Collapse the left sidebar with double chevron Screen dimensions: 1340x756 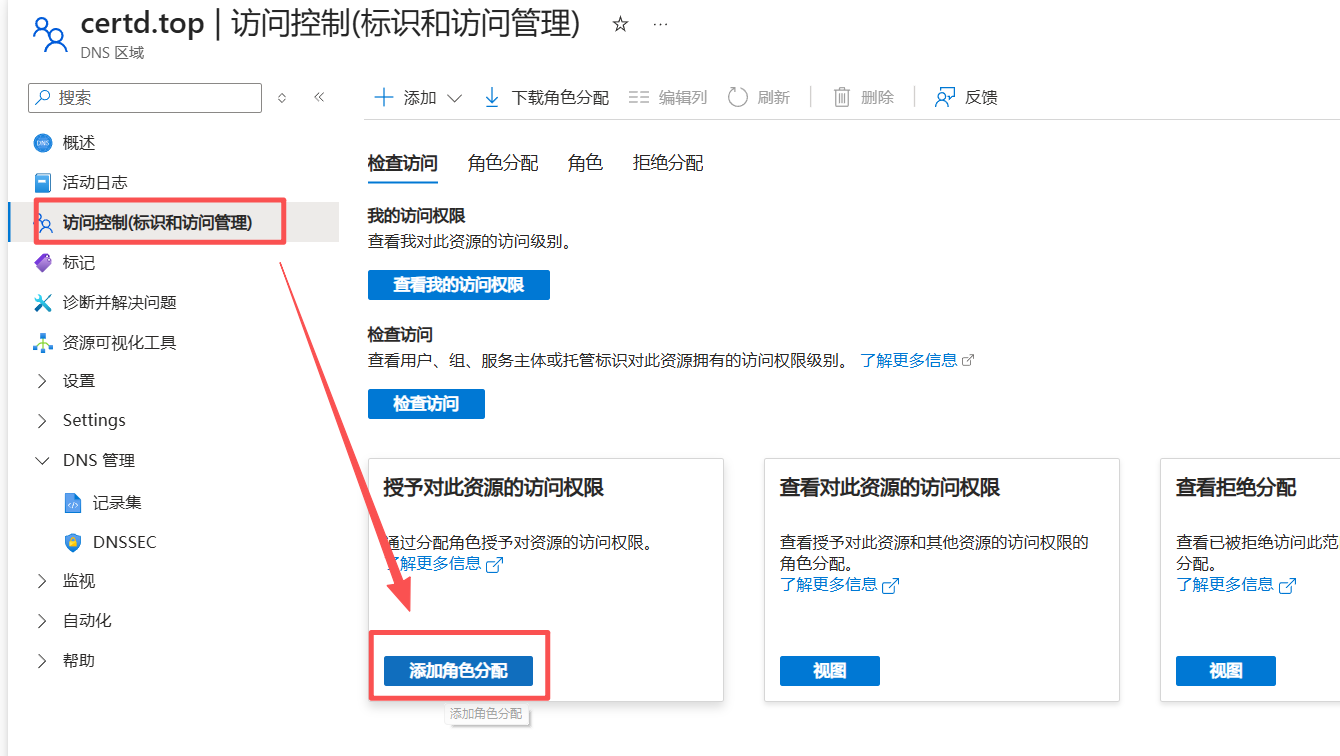tap(319, 97)
